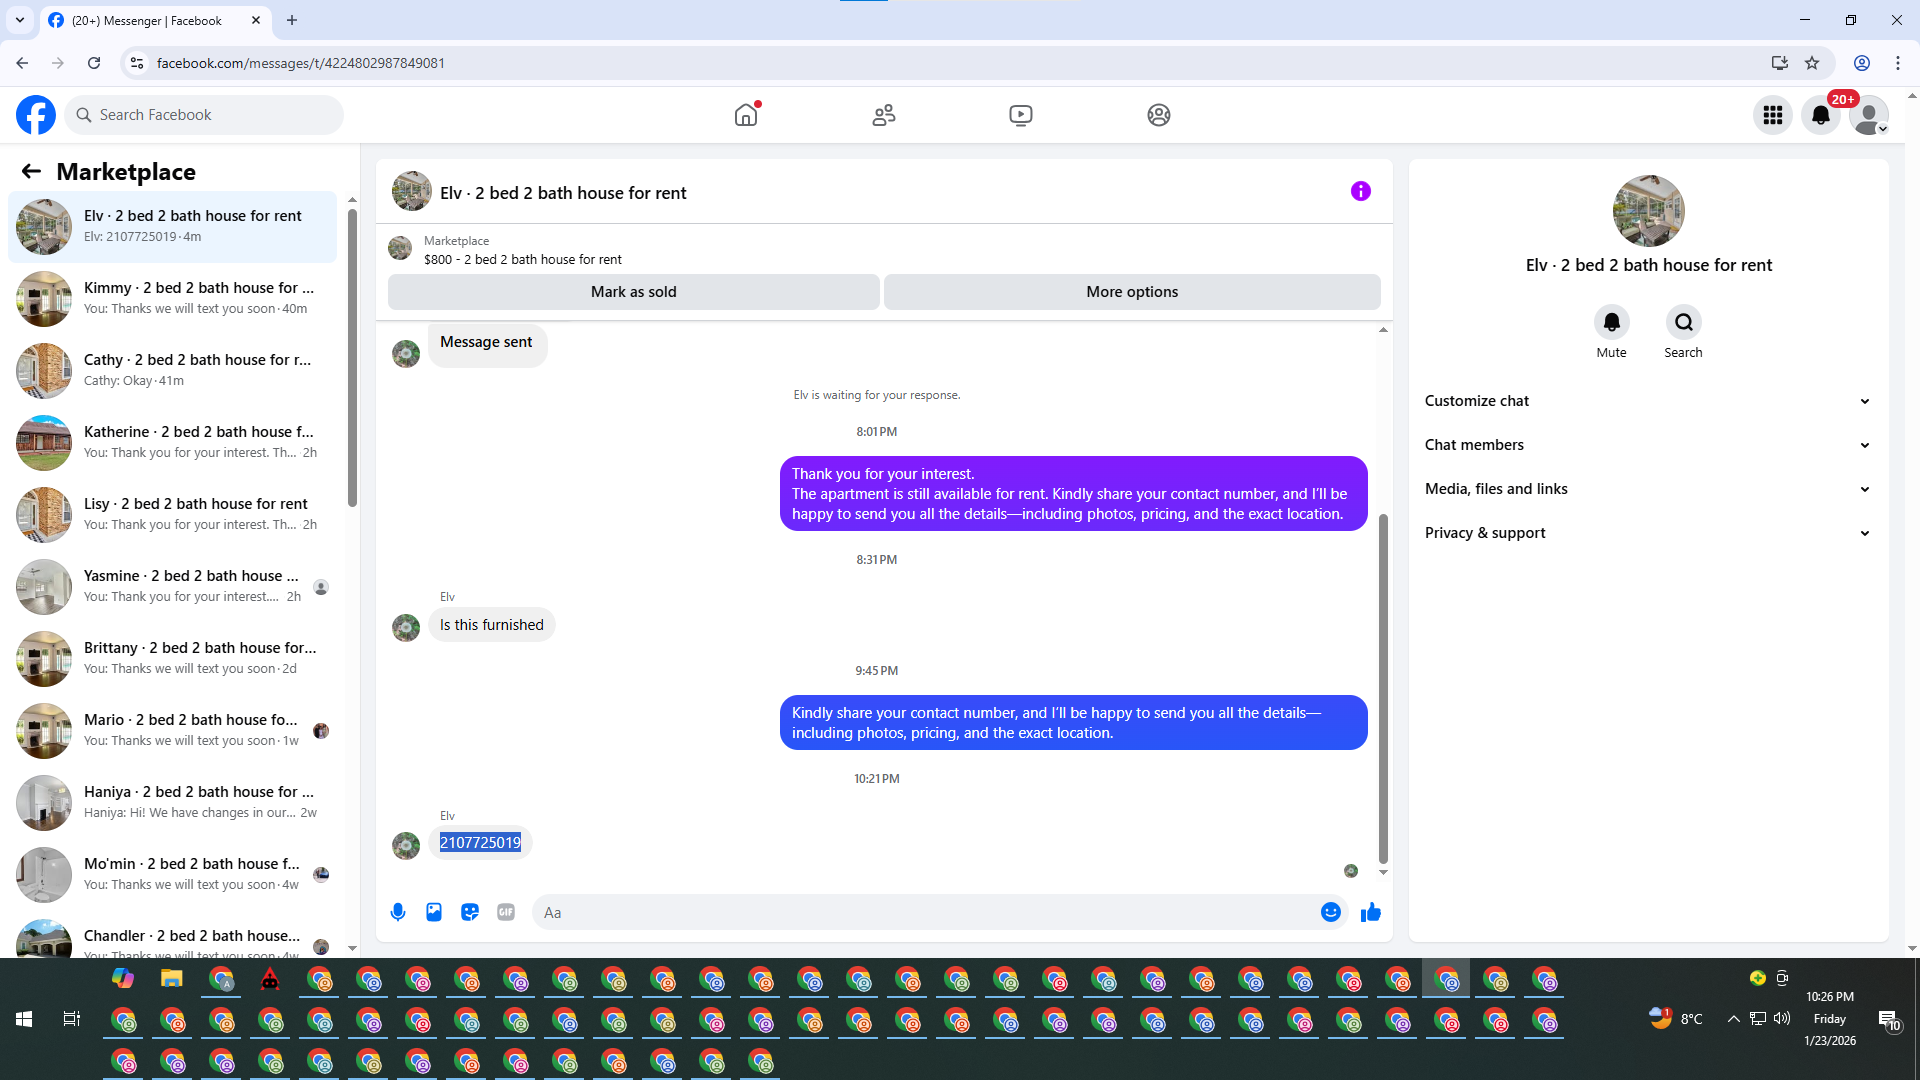Attach a photo using the image icon

(434, 912)
